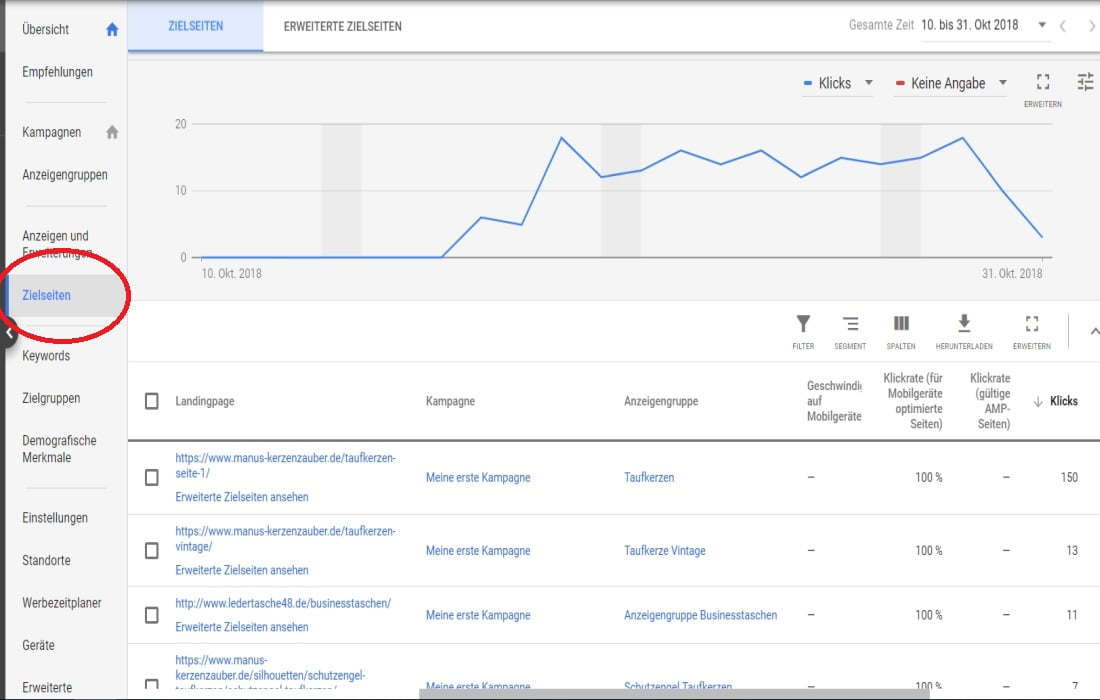
Task: Click the Landingpage column header
Action: point(205,401)
